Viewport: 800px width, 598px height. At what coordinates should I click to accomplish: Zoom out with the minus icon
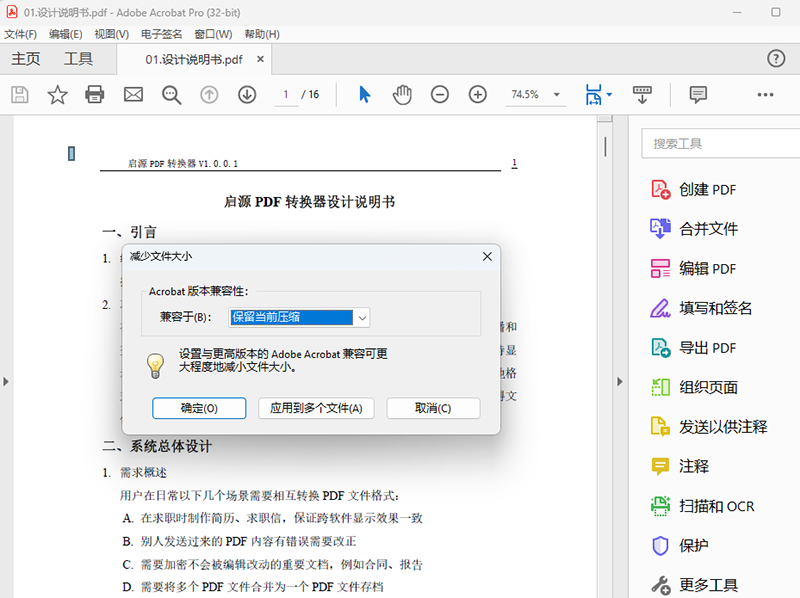439,95
